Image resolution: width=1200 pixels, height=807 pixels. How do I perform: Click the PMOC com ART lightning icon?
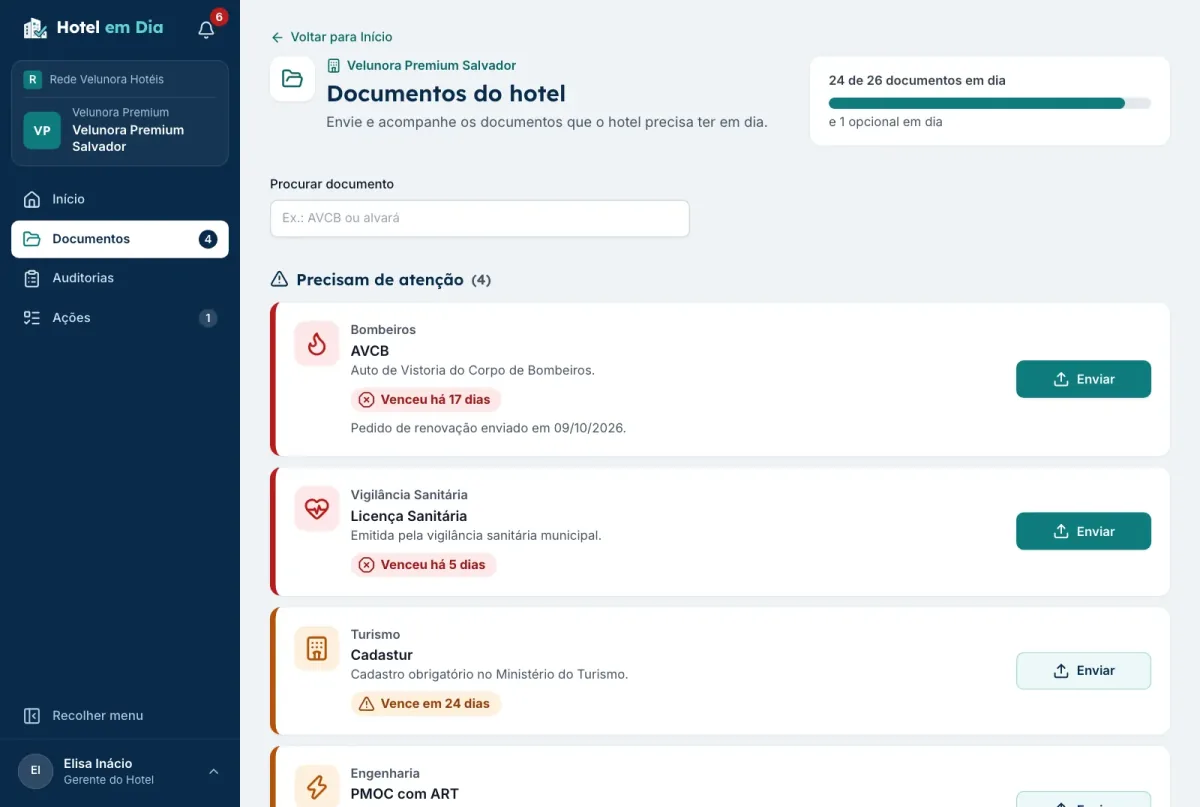[x=317, y=787]
